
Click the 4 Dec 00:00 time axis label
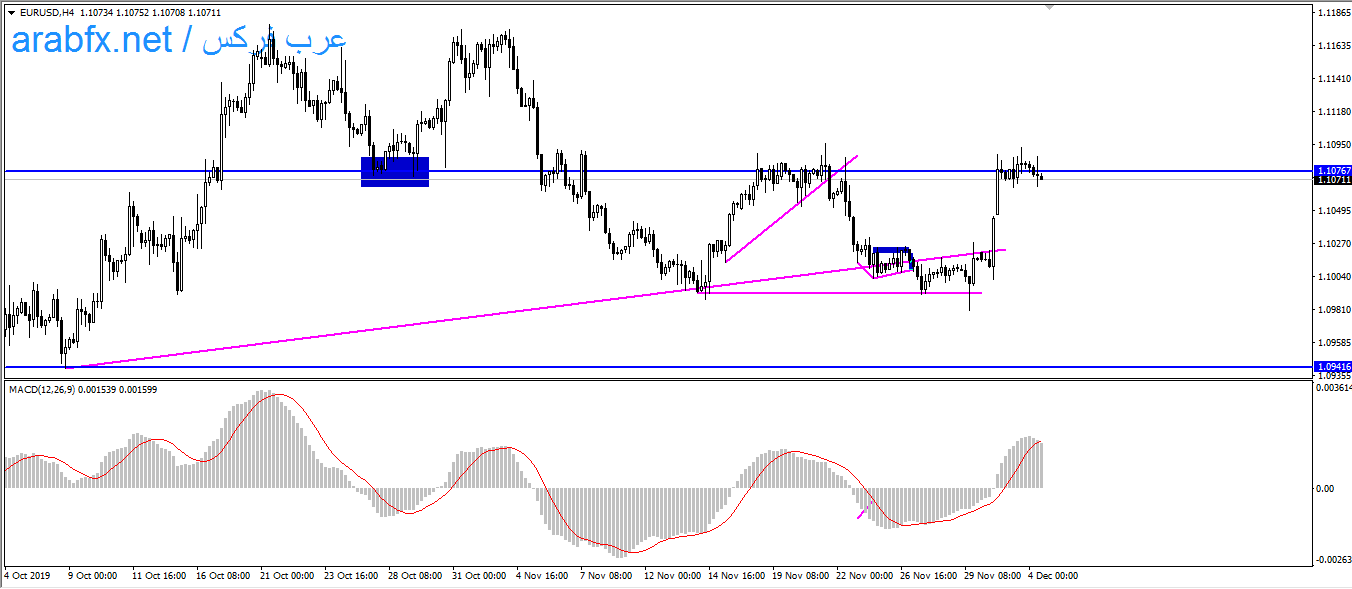coord(1053,576)
